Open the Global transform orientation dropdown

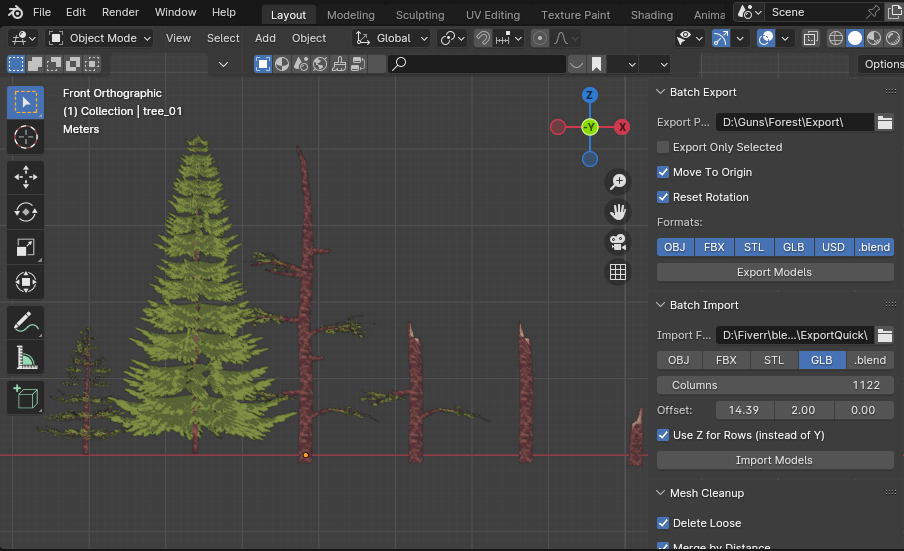tap(391, 38)
